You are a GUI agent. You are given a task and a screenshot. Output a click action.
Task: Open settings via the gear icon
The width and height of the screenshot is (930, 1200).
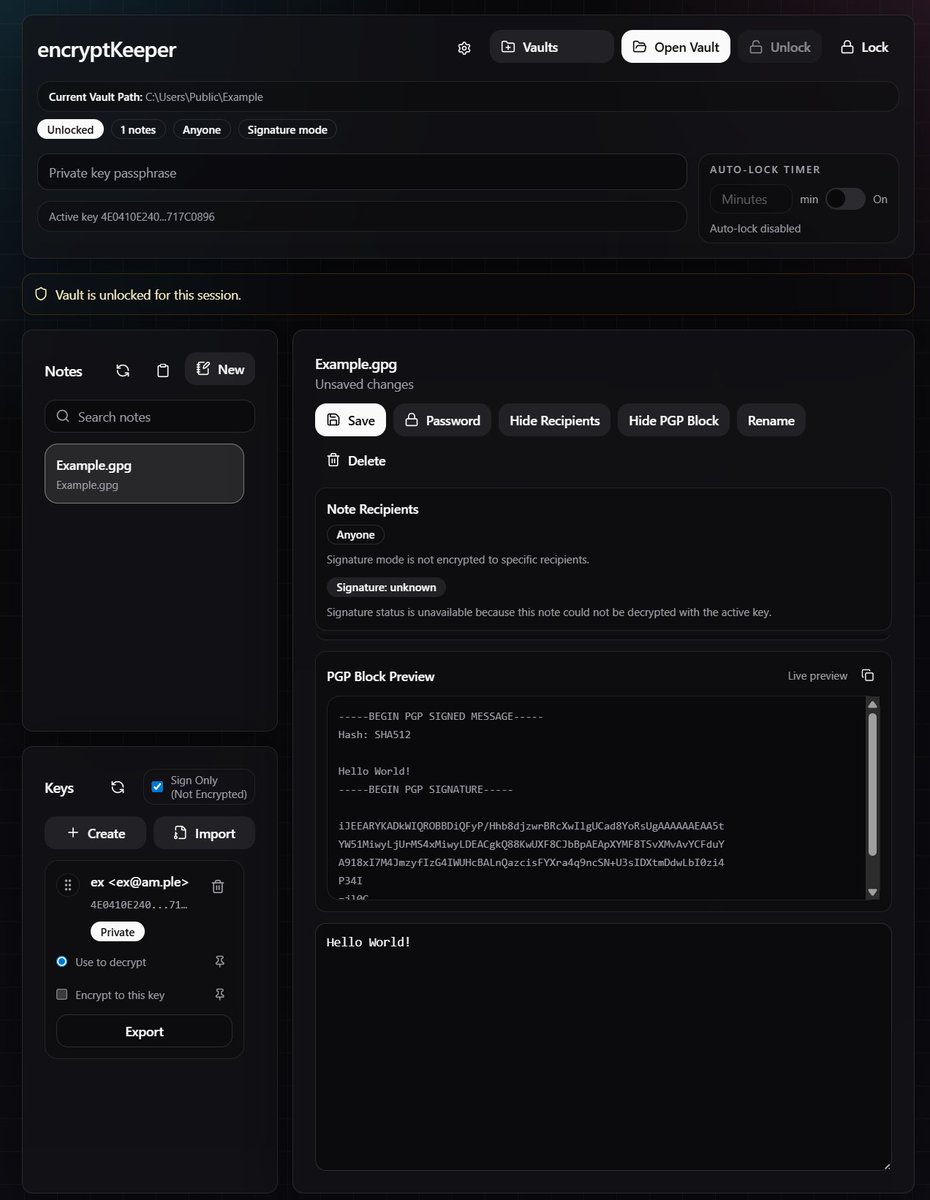[464, 47]
